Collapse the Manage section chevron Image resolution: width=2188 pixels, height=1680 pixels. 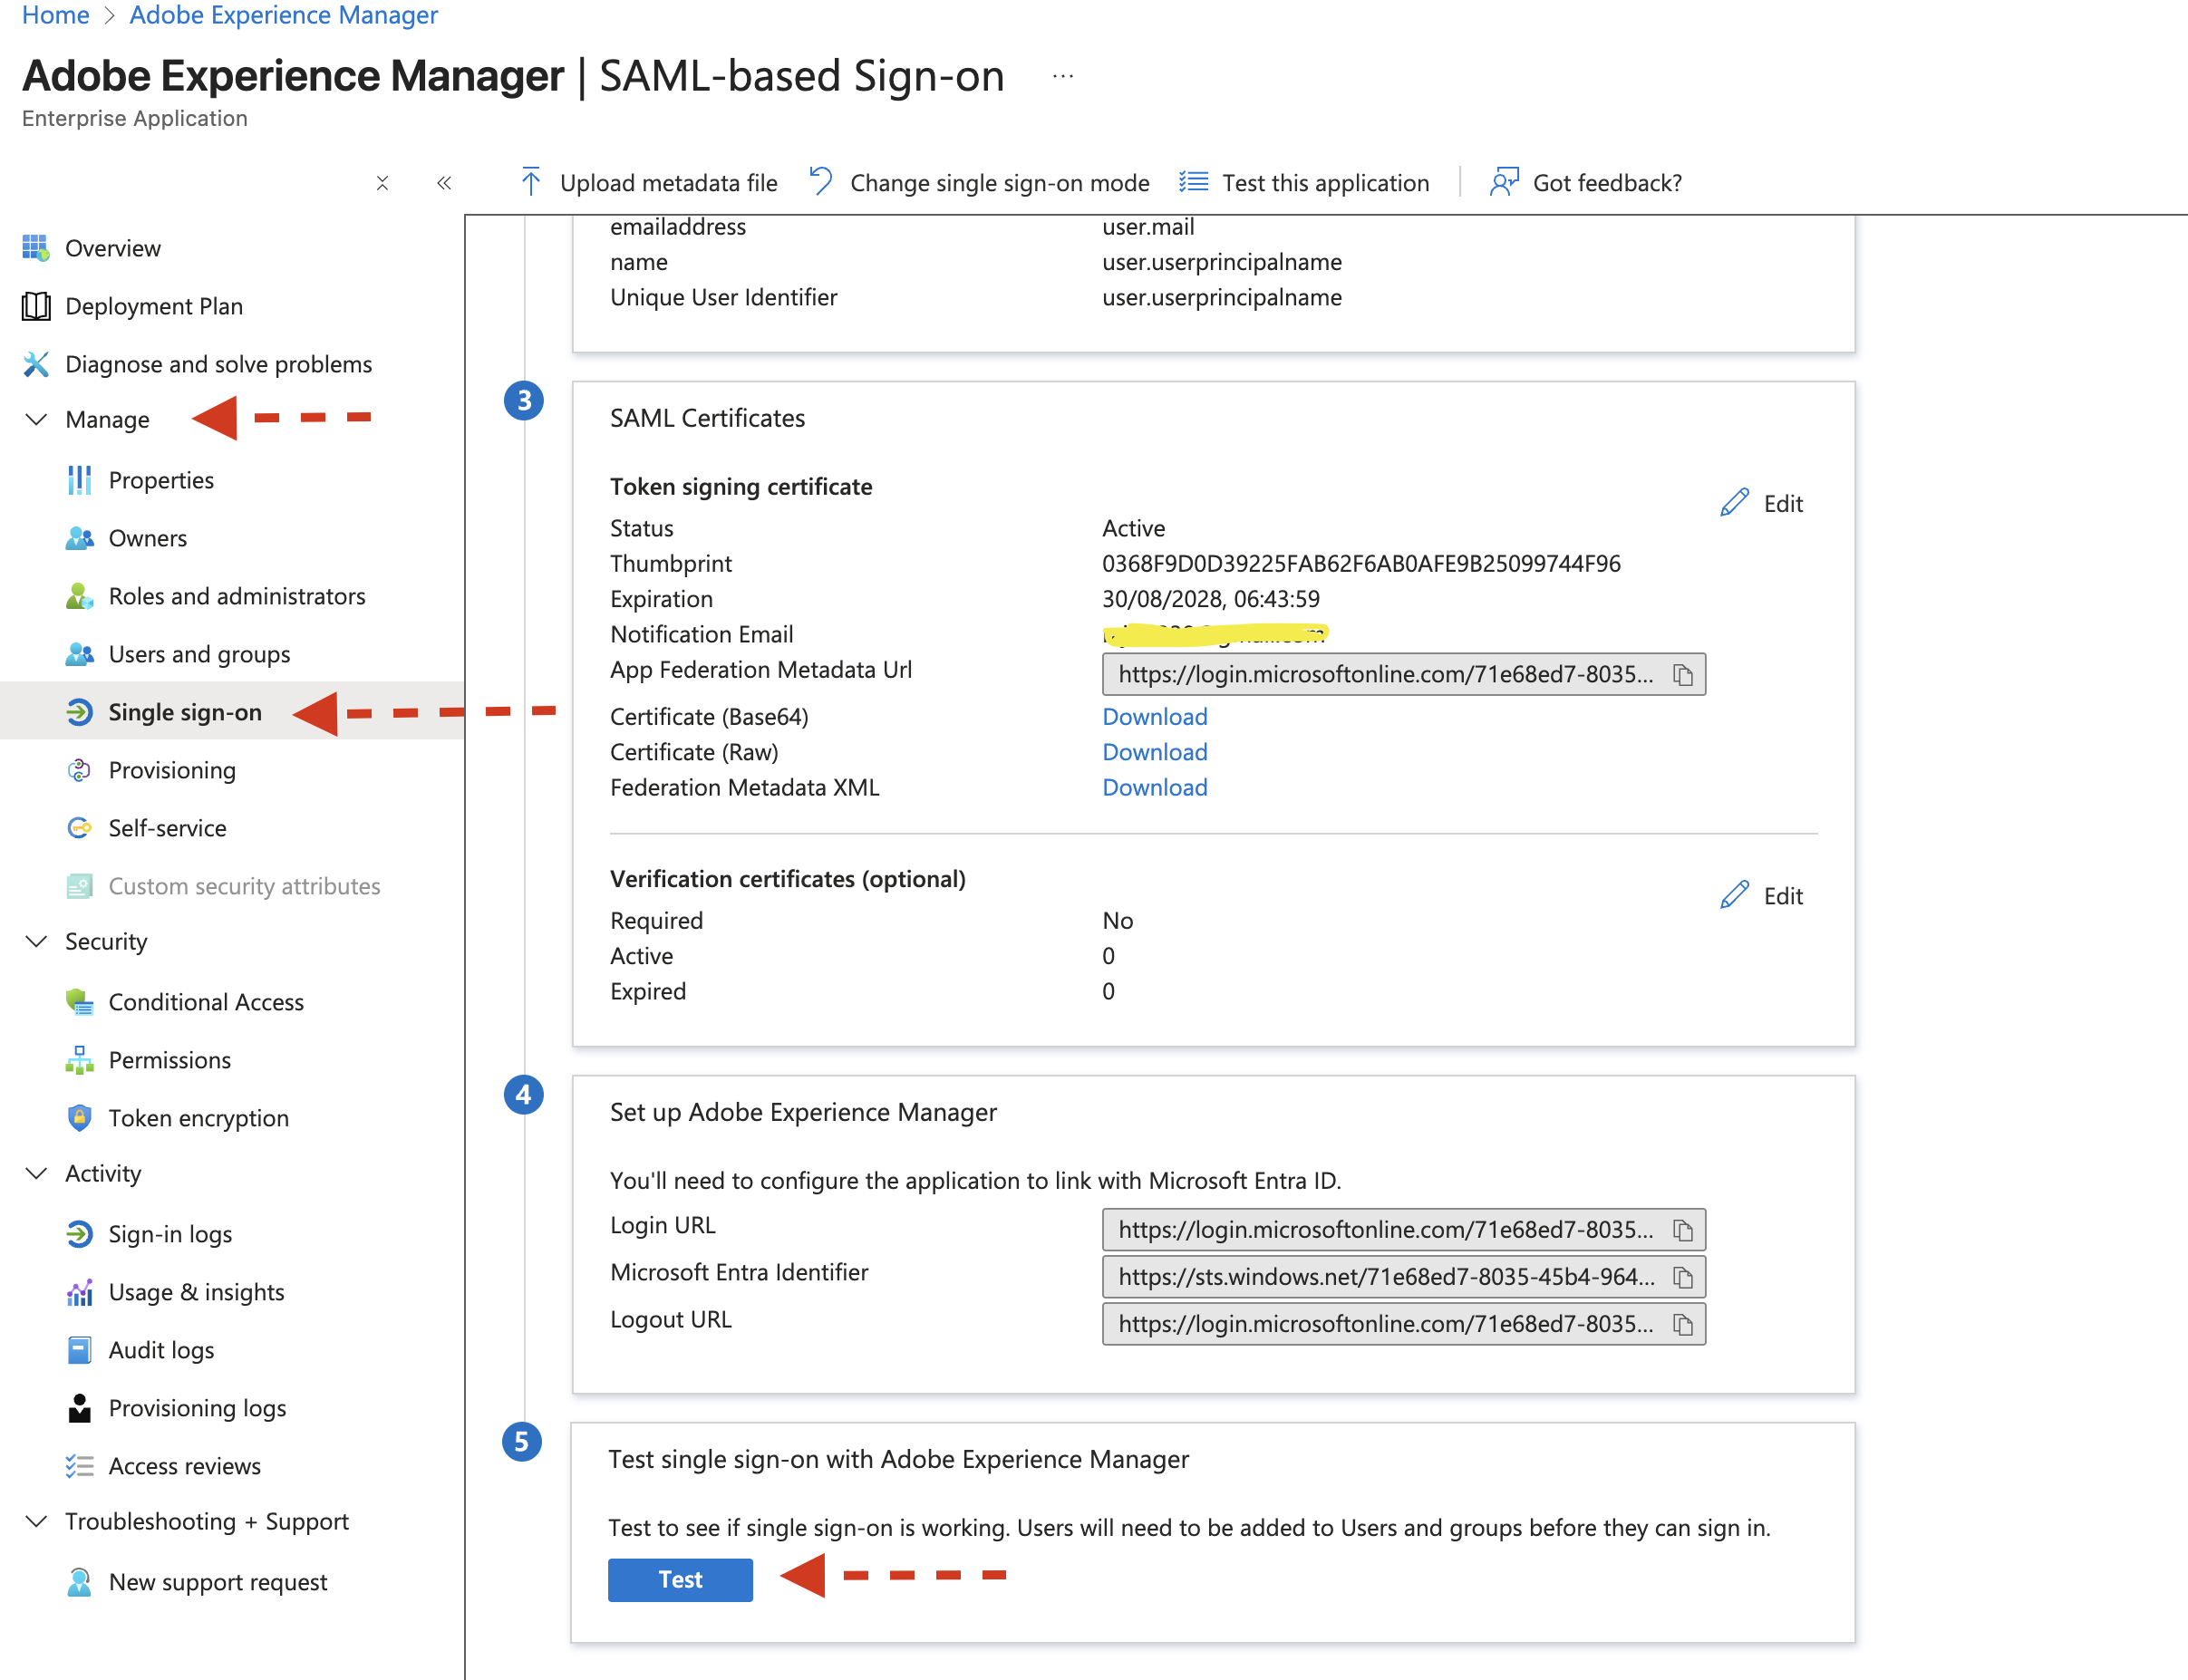(x=36, y=419)
